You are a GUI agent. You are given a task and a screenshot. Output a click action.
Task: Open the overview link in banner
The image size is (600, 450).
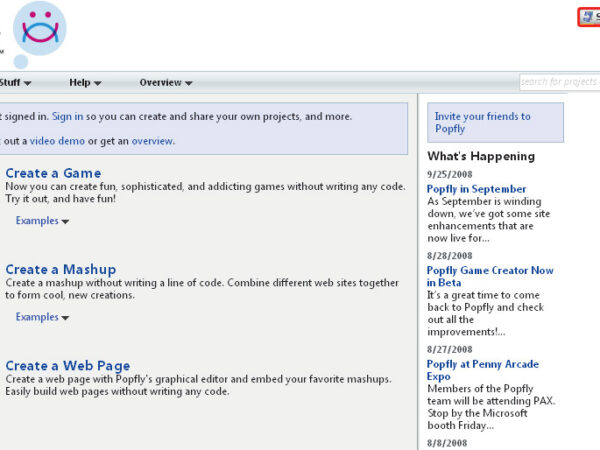[153, 141]
